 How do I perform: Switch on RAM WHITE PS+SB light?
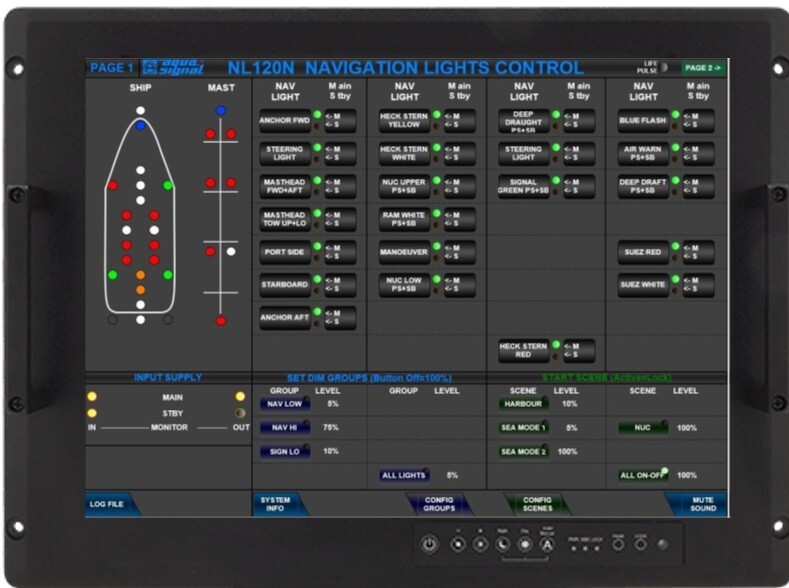(404, 219)
